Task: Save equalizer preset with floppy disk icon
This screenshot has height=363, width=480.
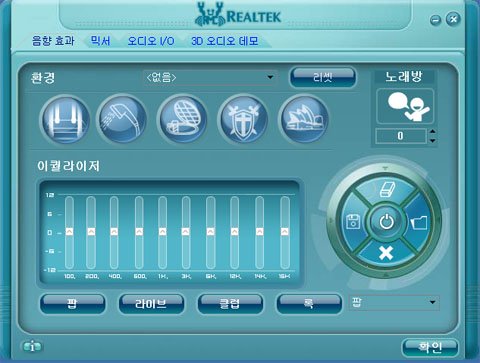Action: pyautogui.click(x=353, y=221)
